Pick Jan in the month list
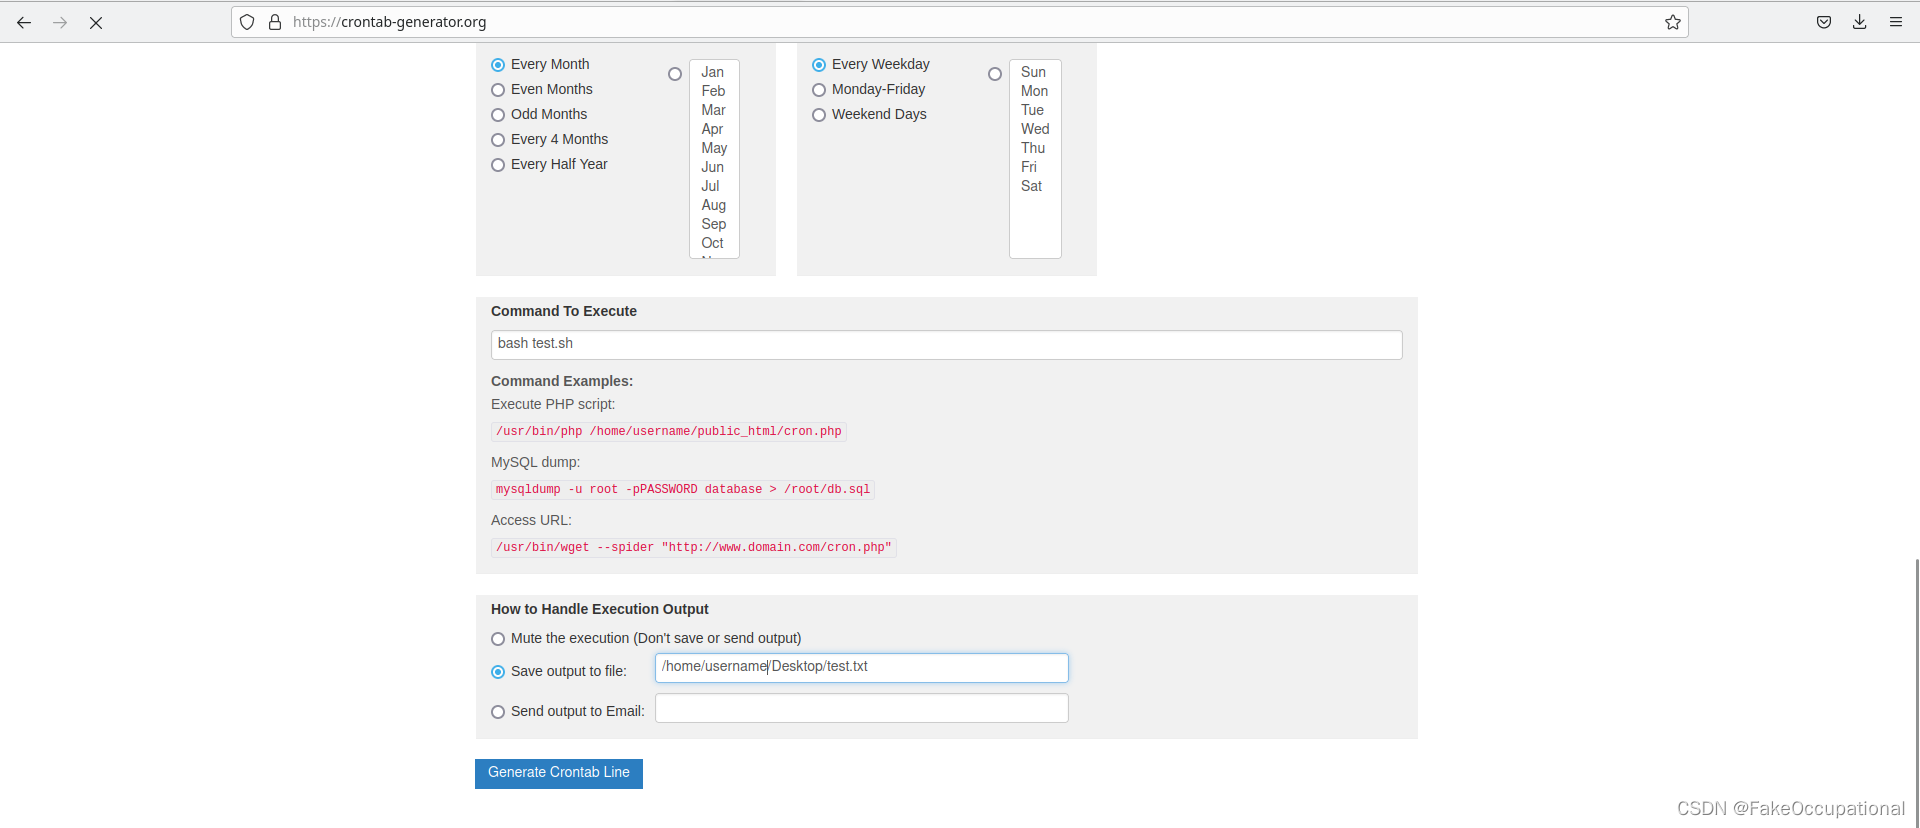Viewport: 1920px width, 828px height. [x=713, y=72]
